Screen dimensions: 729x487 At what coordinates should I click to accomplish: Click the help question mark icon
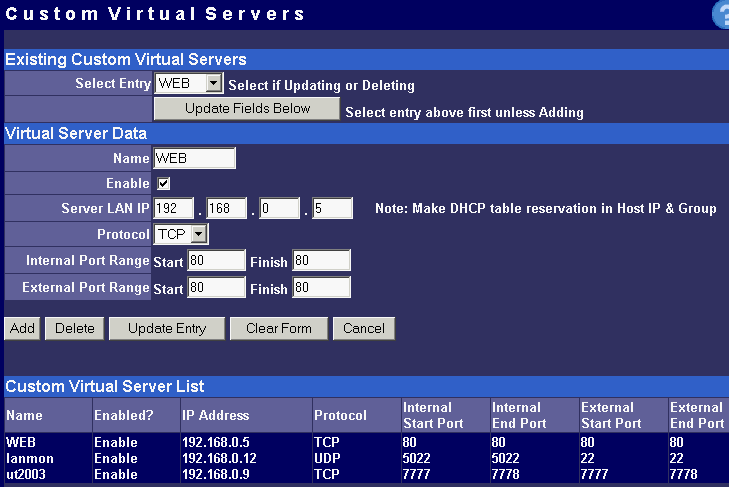(x=719, y=14)
